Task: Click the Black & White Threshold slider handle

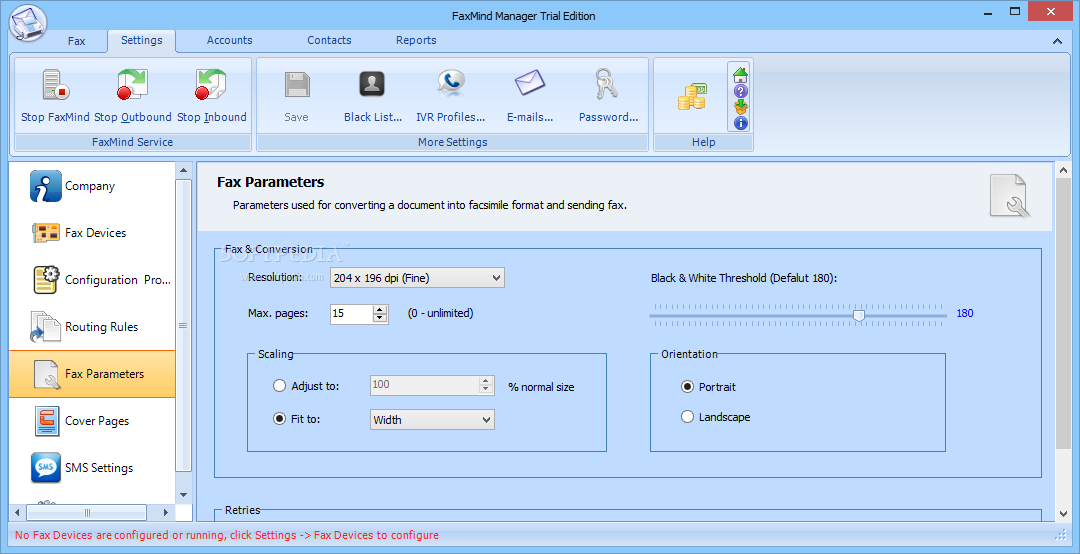Action: point(859,315)
